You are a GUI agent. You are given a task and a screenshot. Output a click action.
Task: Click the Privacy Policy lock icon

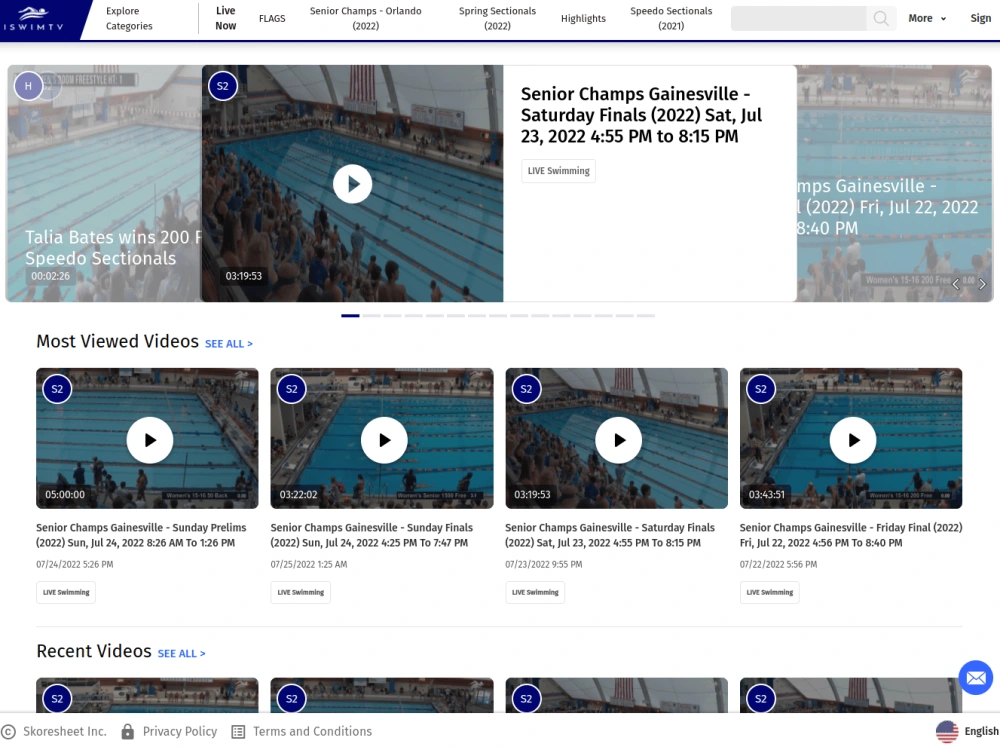tap(128, 732)
